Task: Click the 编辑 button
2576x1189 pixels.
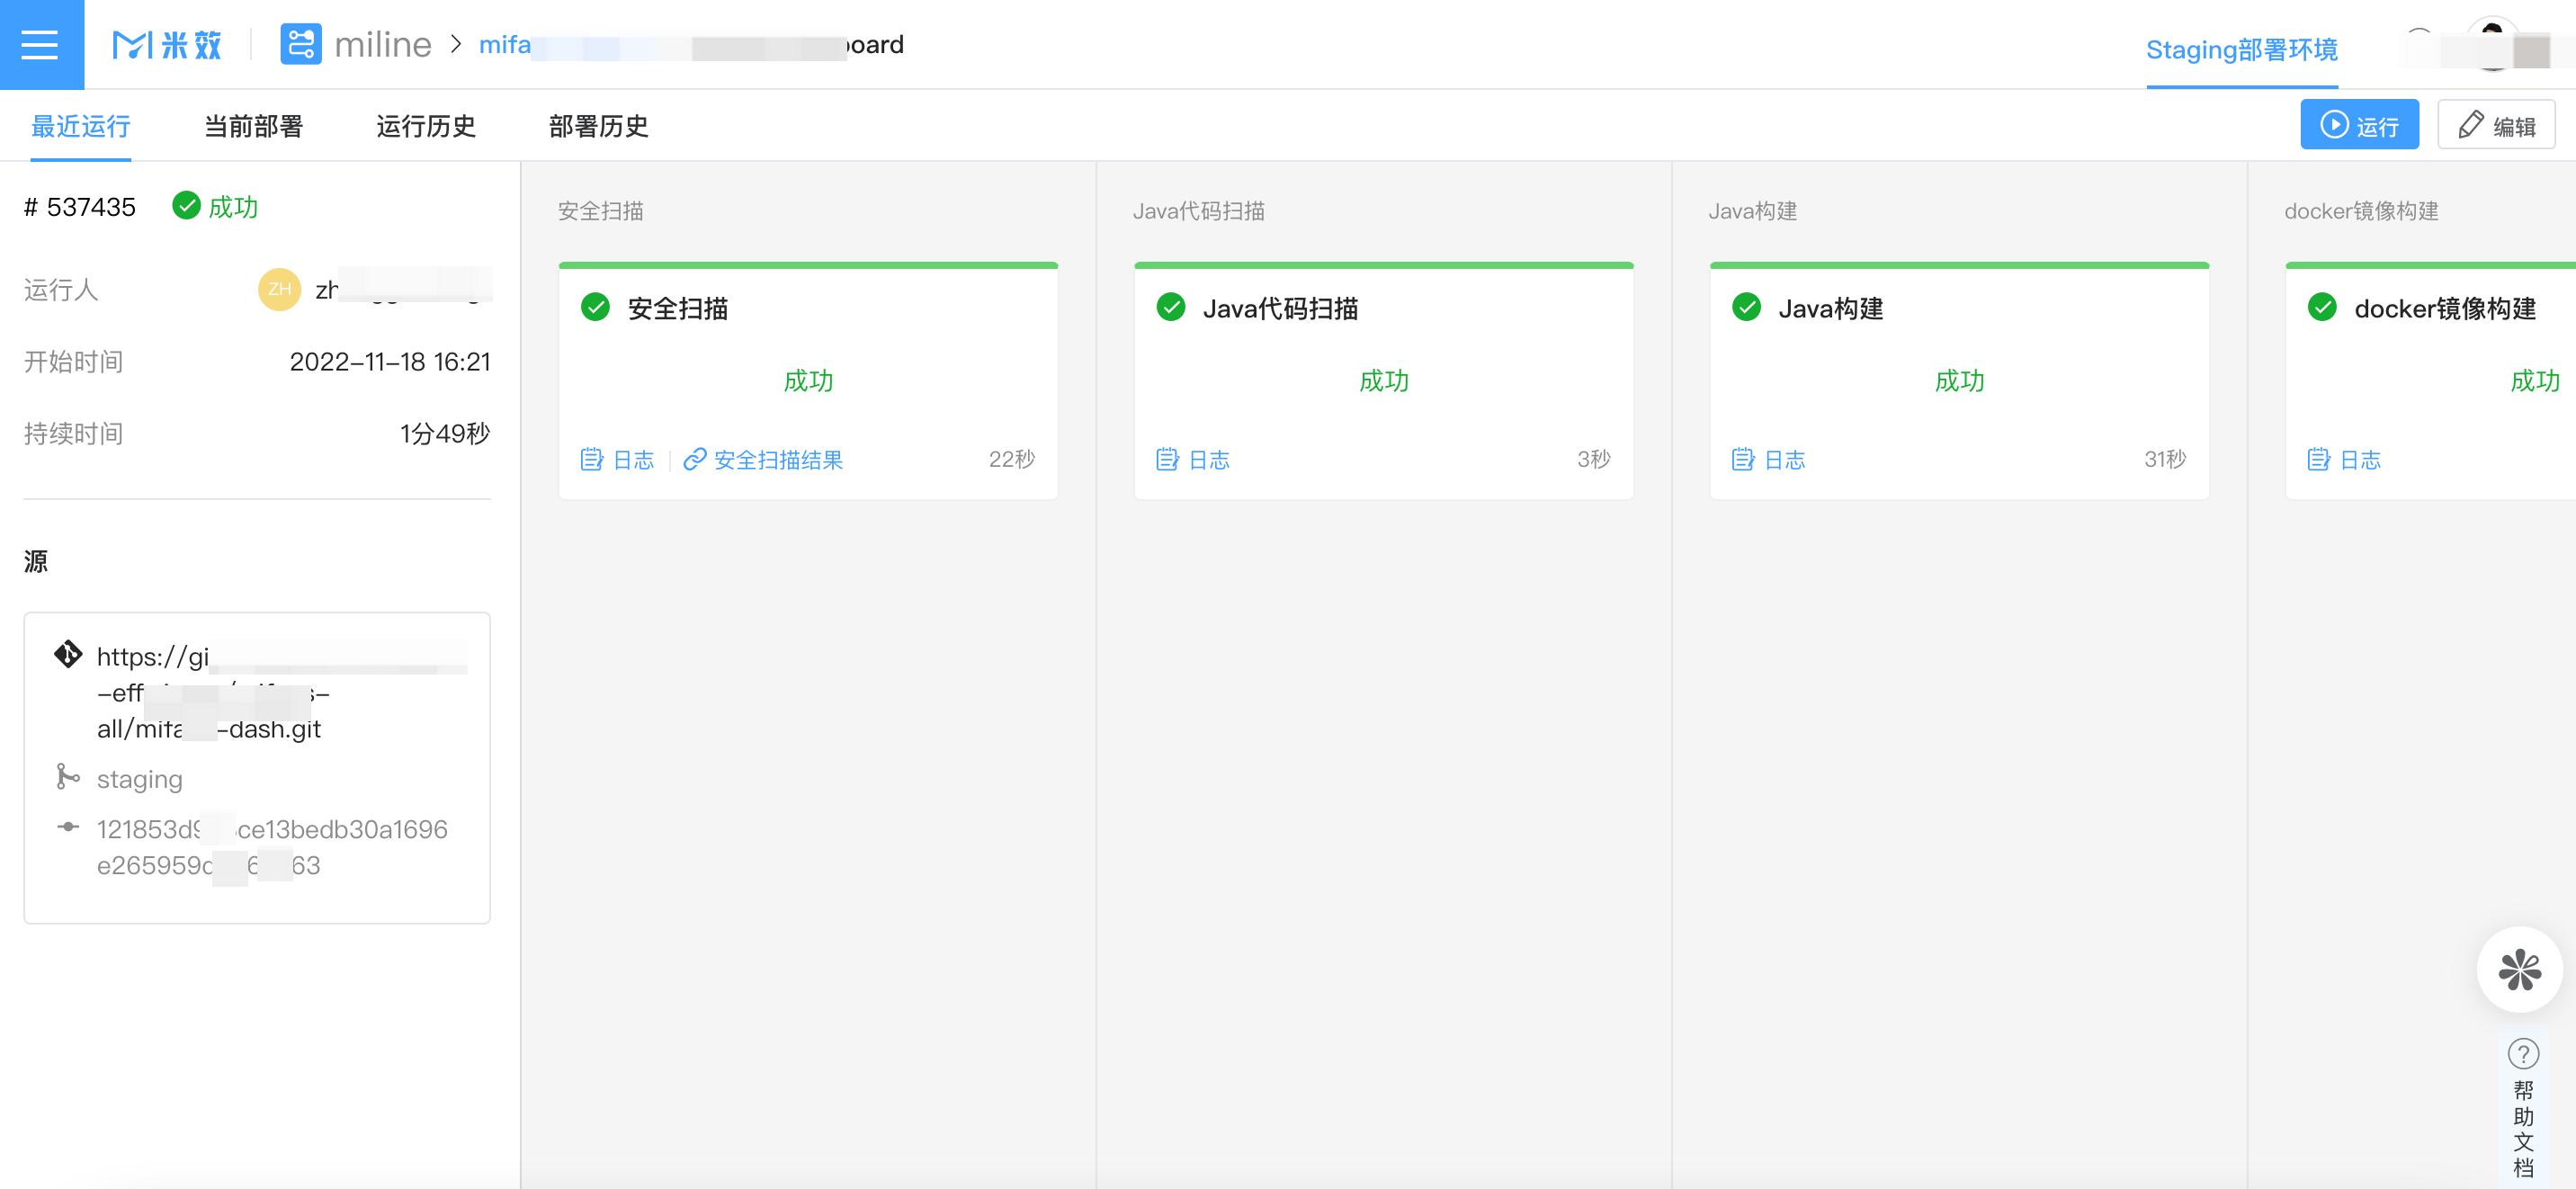Action: [x=2496, y=126]
